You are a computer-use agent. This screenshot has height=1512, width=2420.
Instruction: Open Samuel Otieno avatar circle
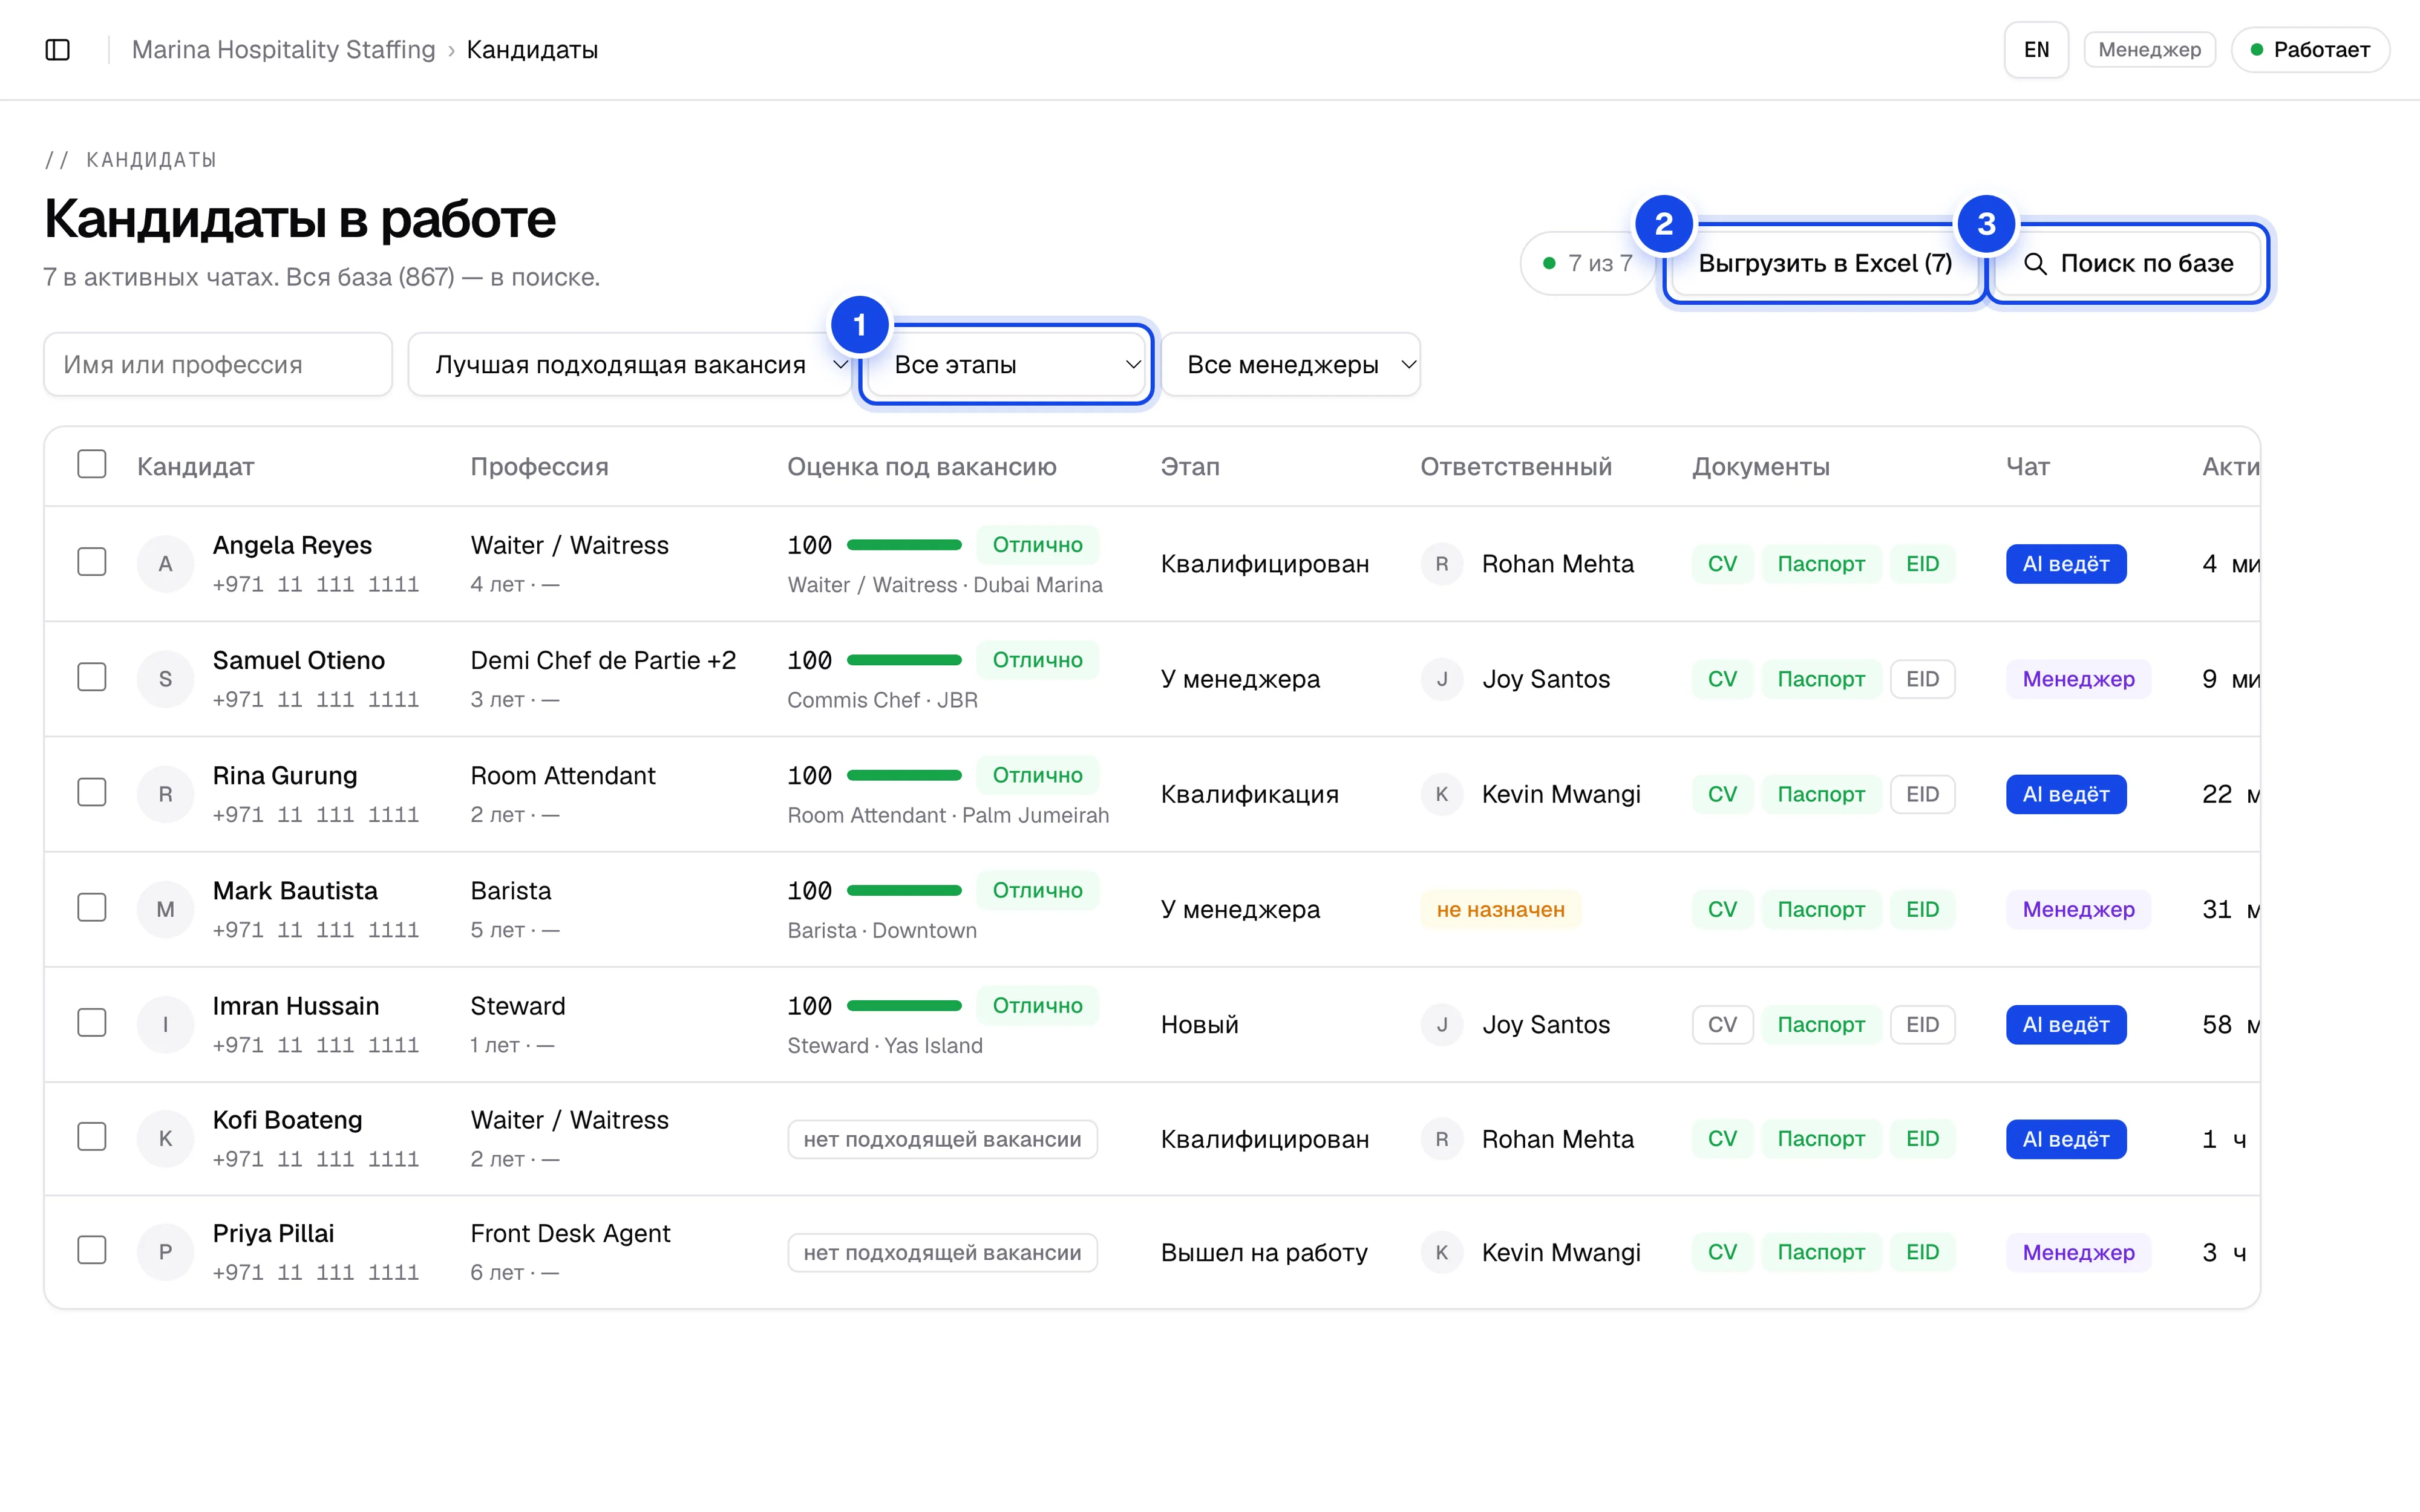tap(165, 679)
